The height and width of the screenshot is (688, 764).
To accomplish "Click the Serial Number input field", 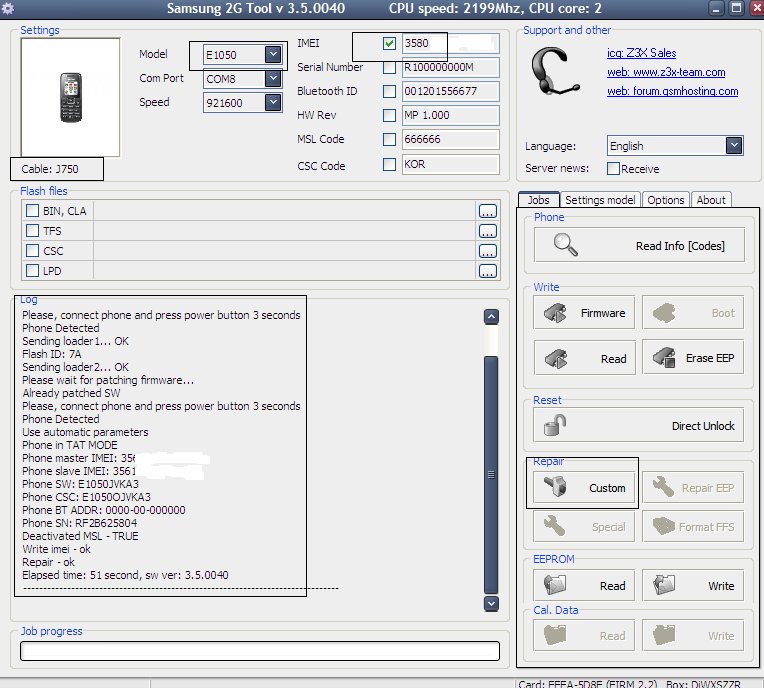I will click(450, 67).
